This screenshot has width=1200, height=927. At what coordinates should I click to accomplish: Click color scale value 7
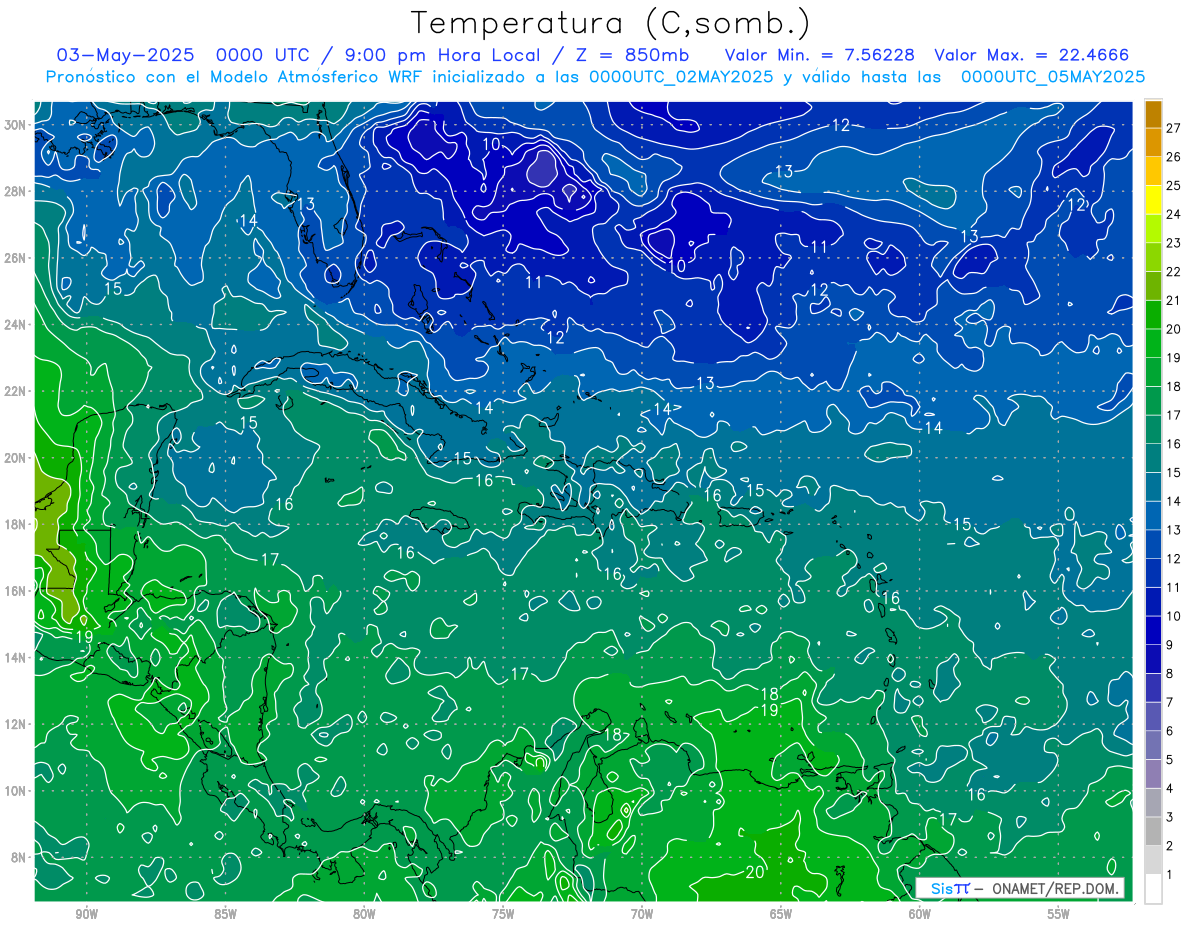click(x=1171, y=702)
